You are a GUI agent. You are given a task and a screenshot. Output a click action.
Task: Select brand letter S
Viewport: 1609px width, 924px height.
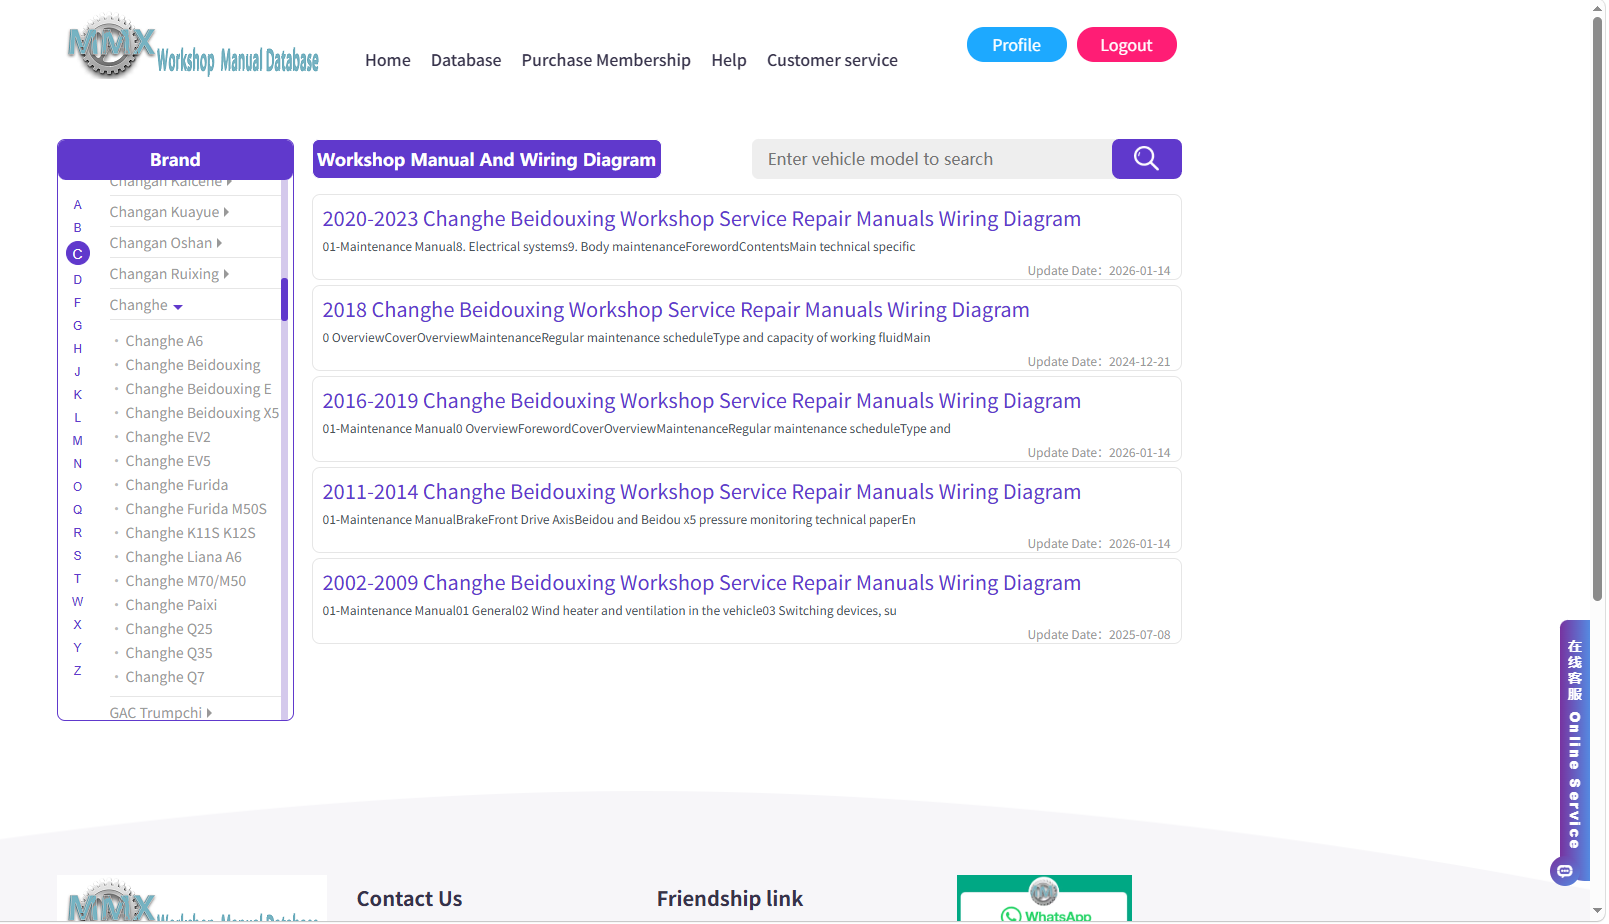[78, 556]
